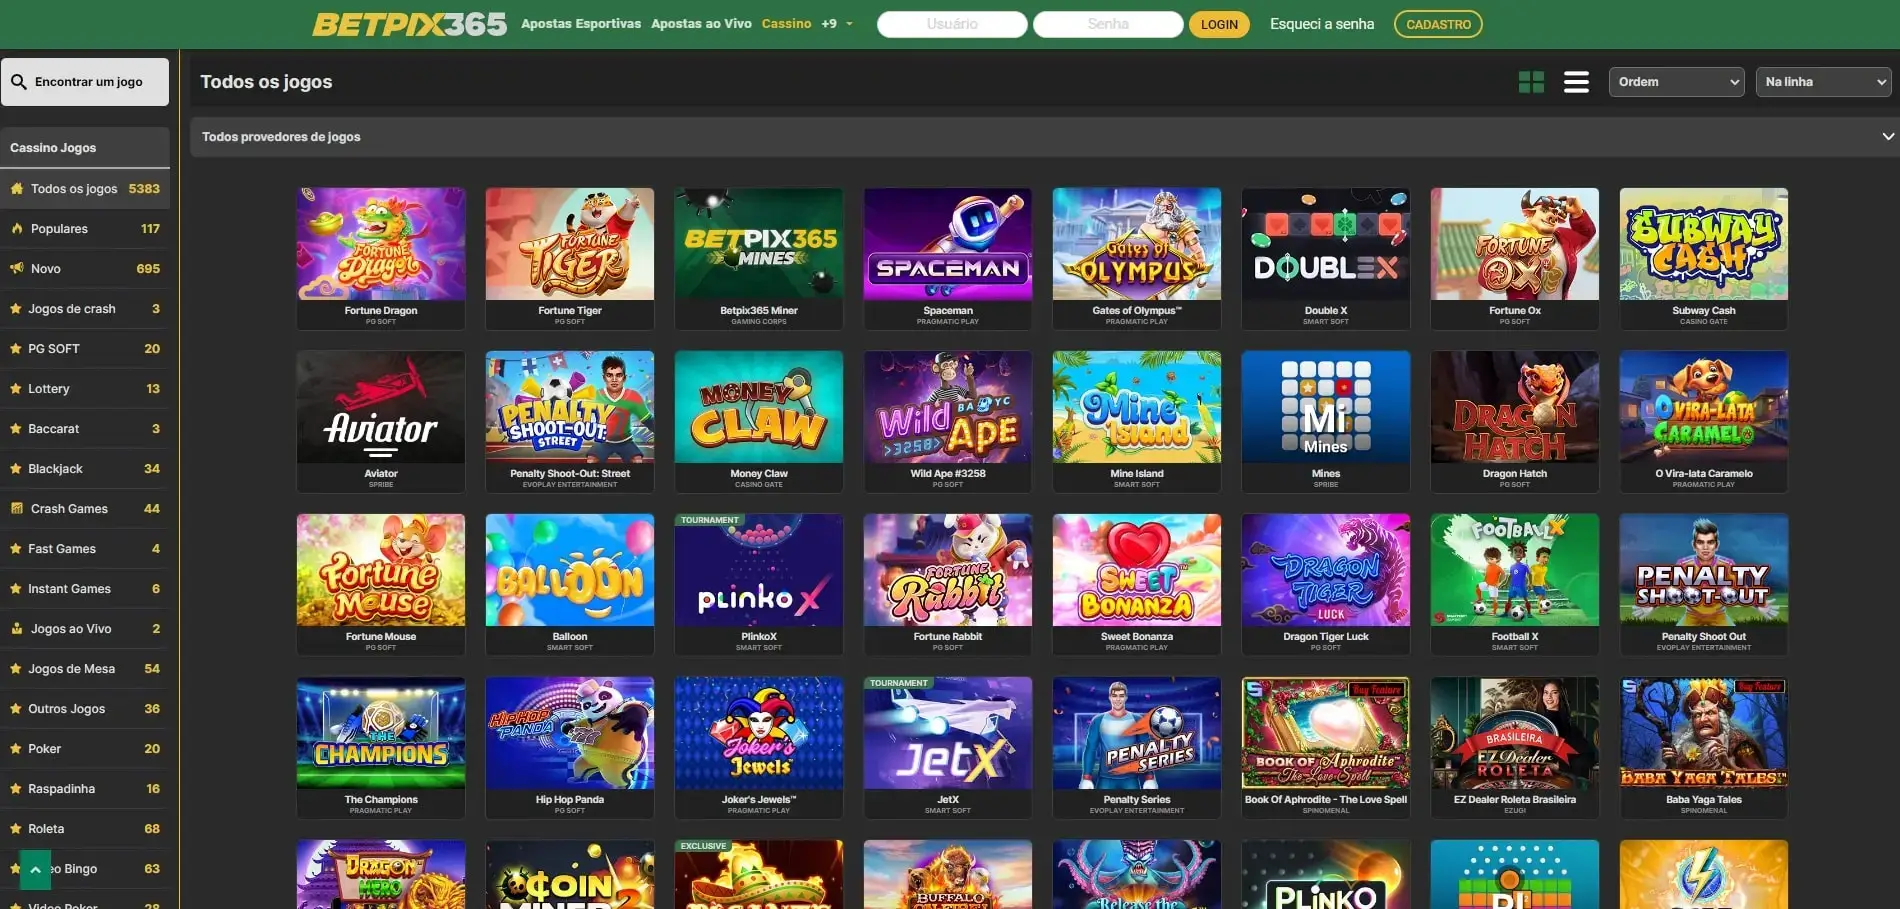
Task: Open Apostas ao Vivo menu item
Action: click(x=701, y=24)
